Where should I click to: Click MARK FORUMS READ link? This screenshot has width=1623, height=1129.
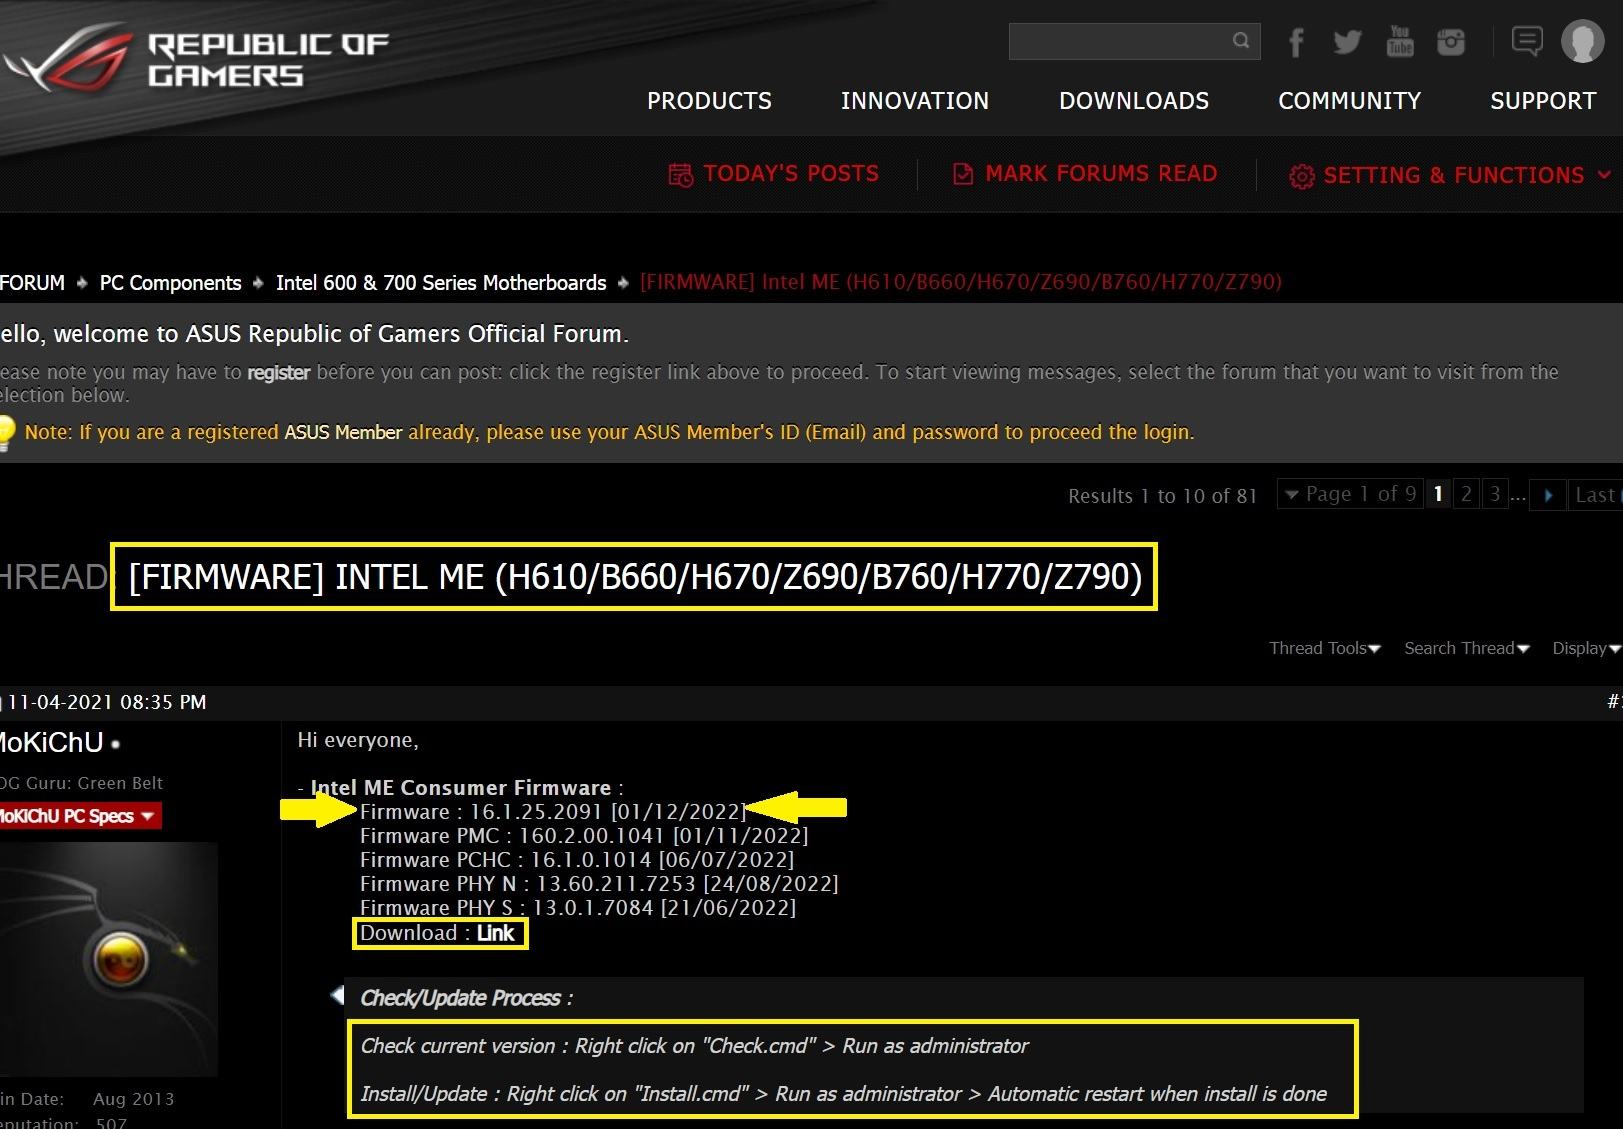(x=1101, y=174)
